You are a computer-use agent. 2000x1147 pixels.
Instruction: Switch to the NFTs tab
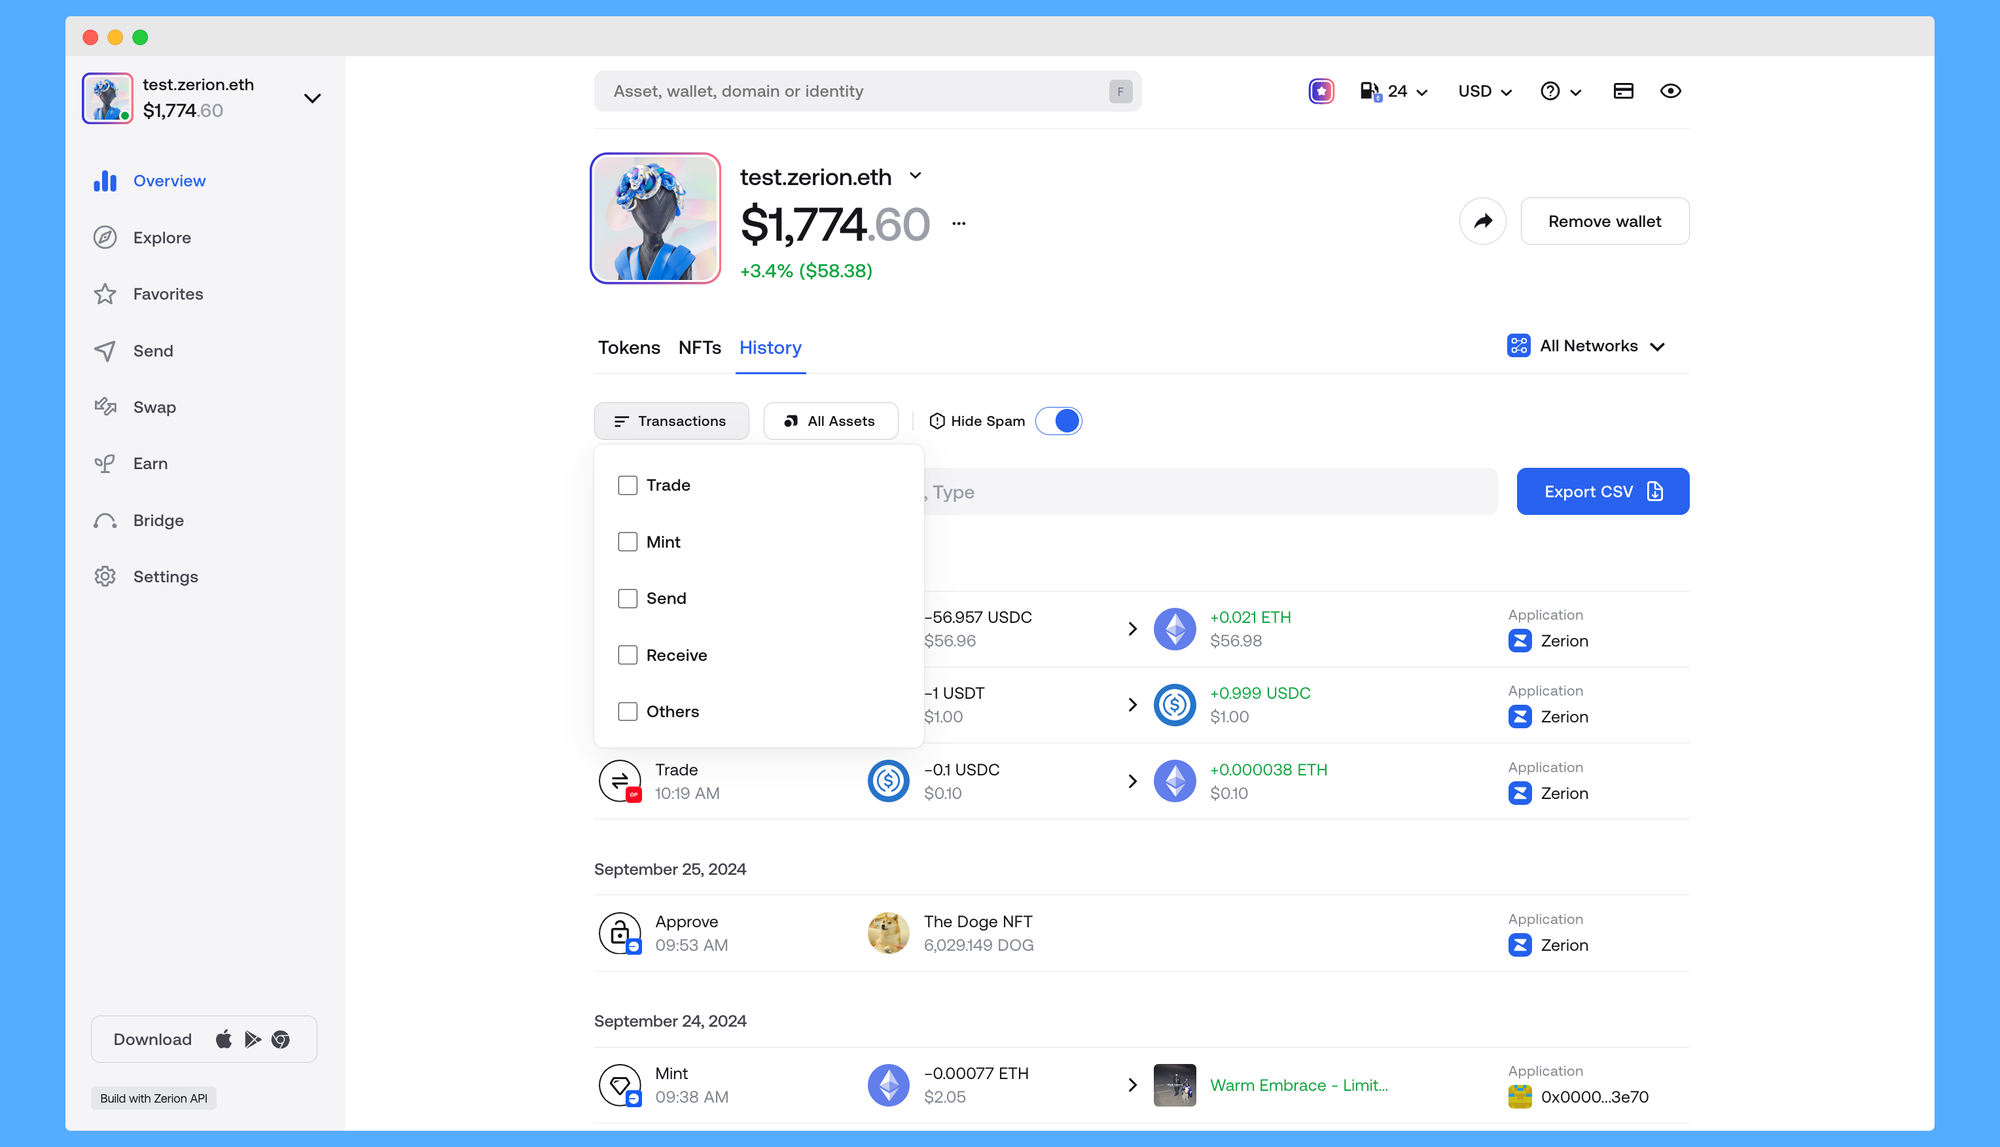[699, 348]
